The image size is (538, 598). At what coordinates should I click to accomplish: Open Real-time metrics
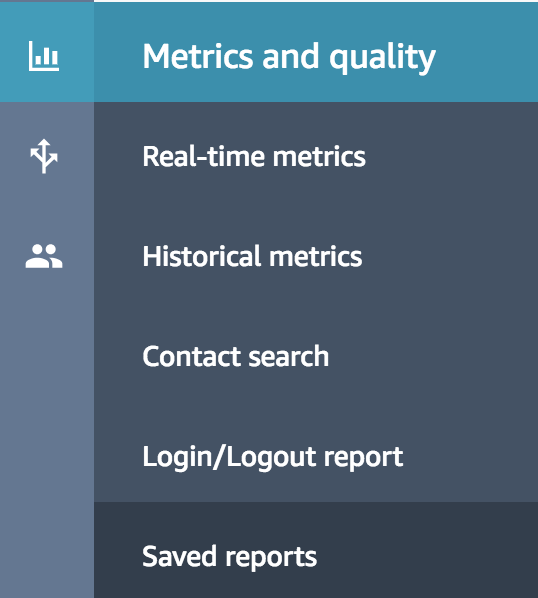[x=316, y=156]
